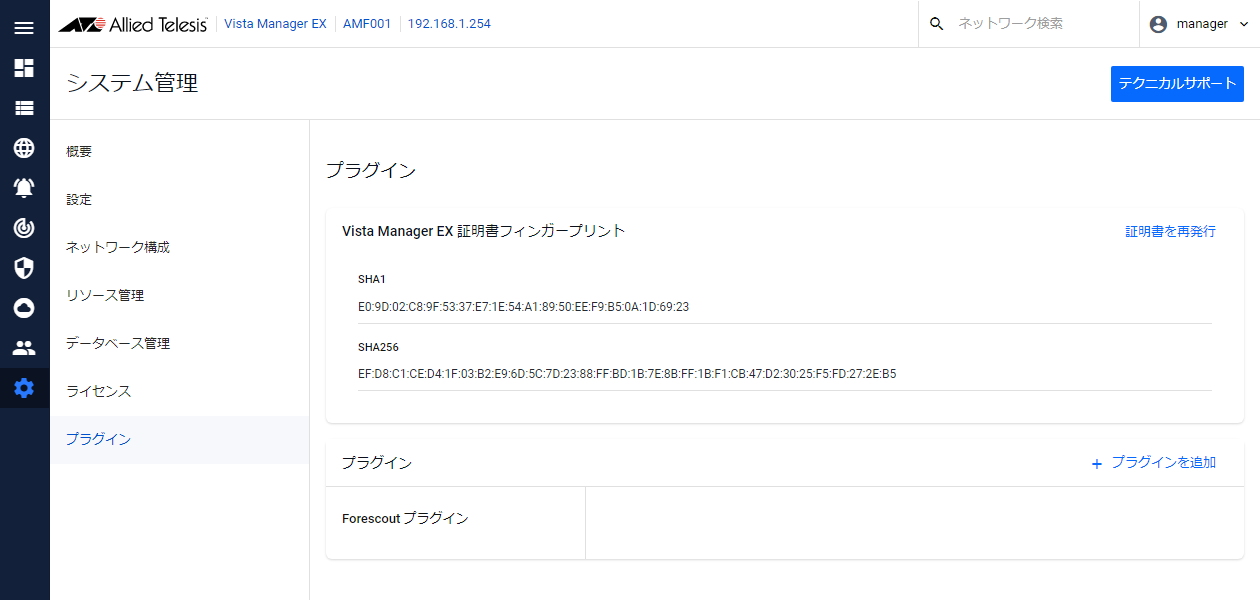Open the リソース管理 menu item

point(180,296)
